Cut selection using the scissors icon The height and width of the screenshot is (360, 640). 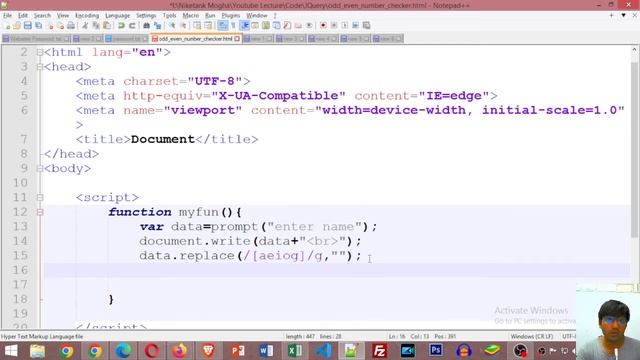(x=84, y=26)
